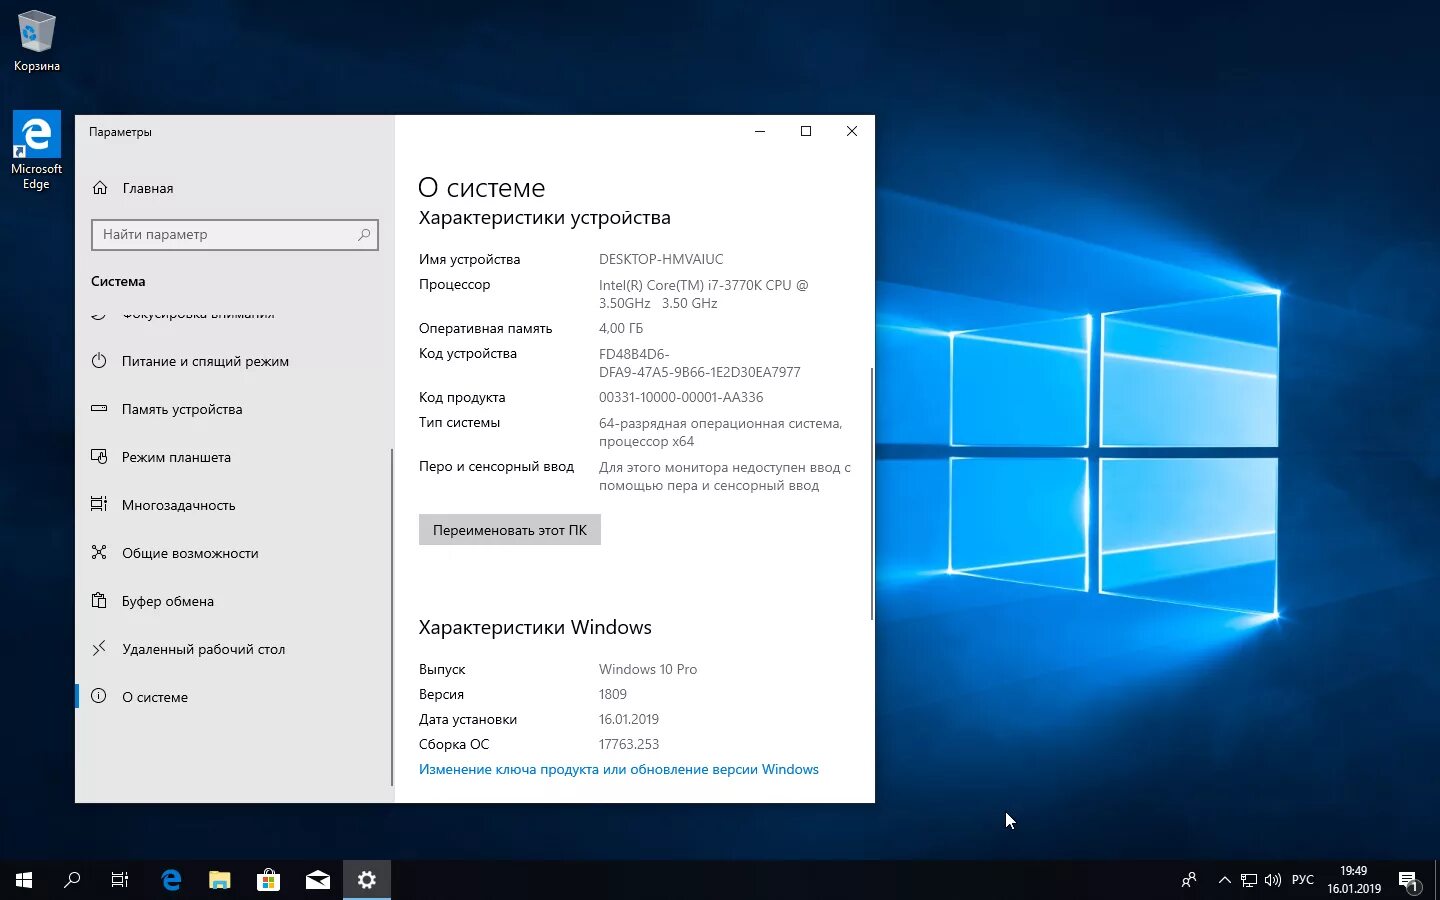This screenshot has height=900, width=1440.
Task: Open Питание и спящий режим settings
Action: 233,361
